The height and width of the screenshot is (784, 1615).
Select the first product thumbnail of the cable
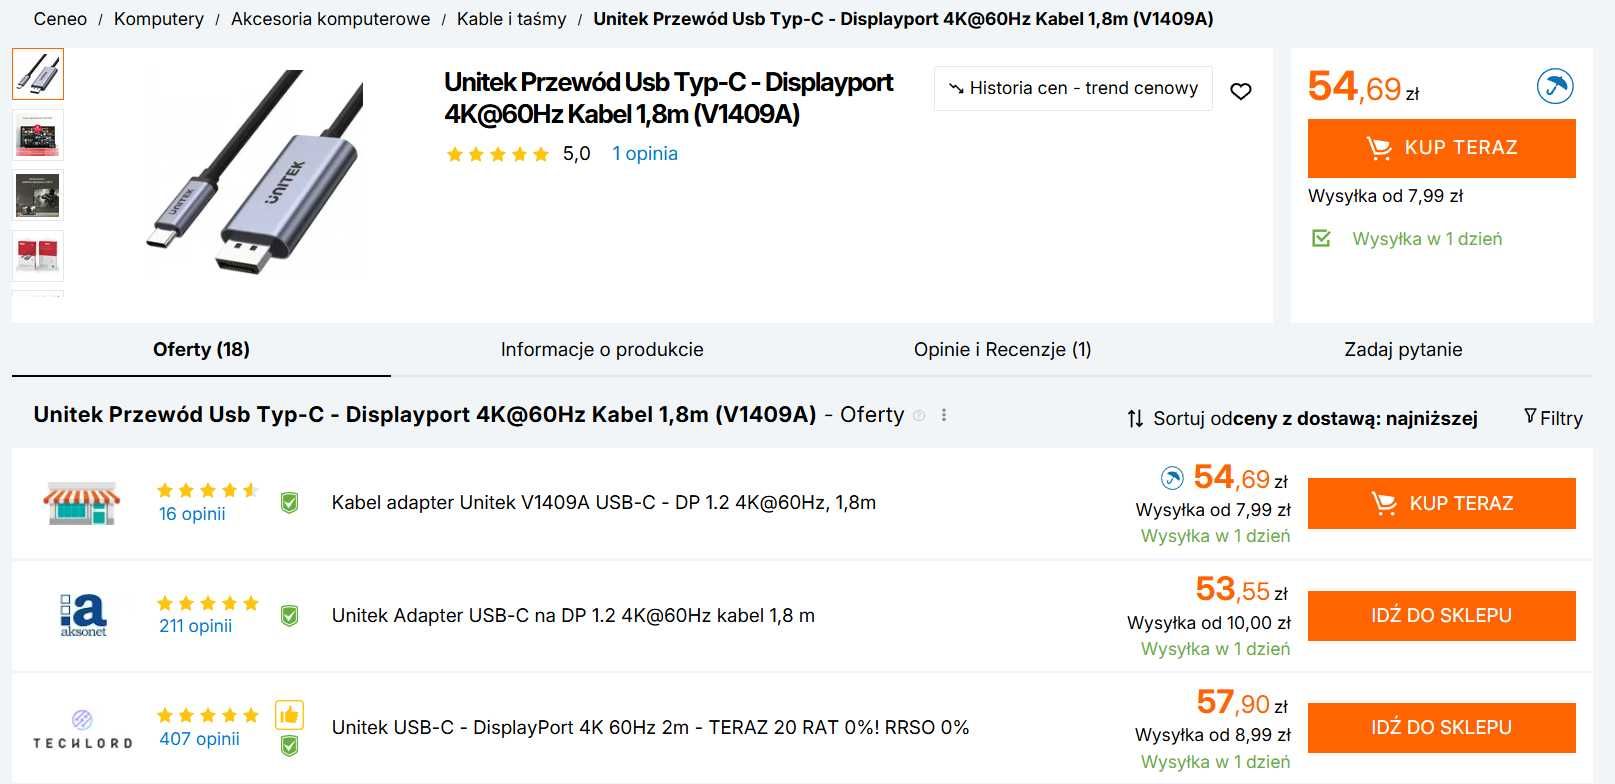(x=38, y=74)
